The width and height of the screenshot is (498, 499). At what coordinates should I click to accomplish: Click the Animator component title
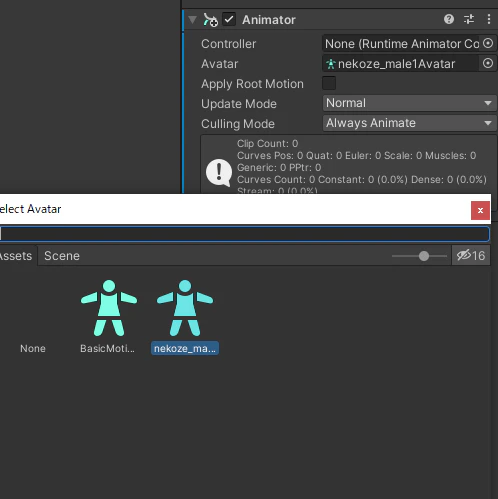point(269,20)
